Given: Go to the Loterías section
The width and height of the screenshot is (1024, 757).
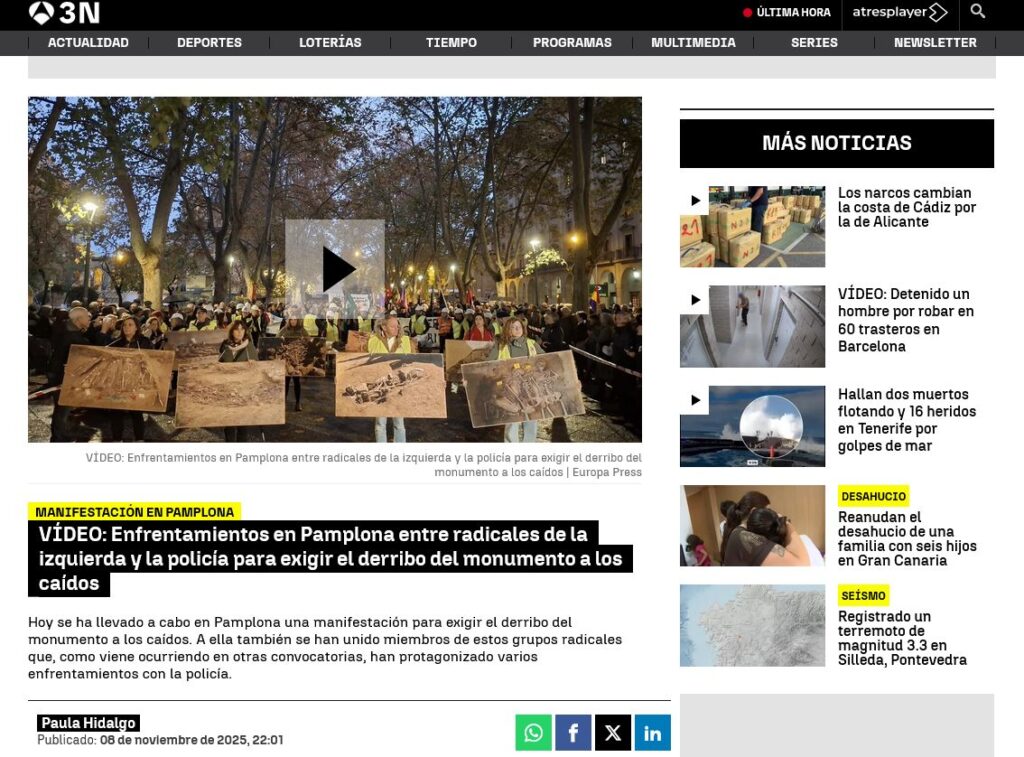Looking at the screenshot, I should [330, 43].
